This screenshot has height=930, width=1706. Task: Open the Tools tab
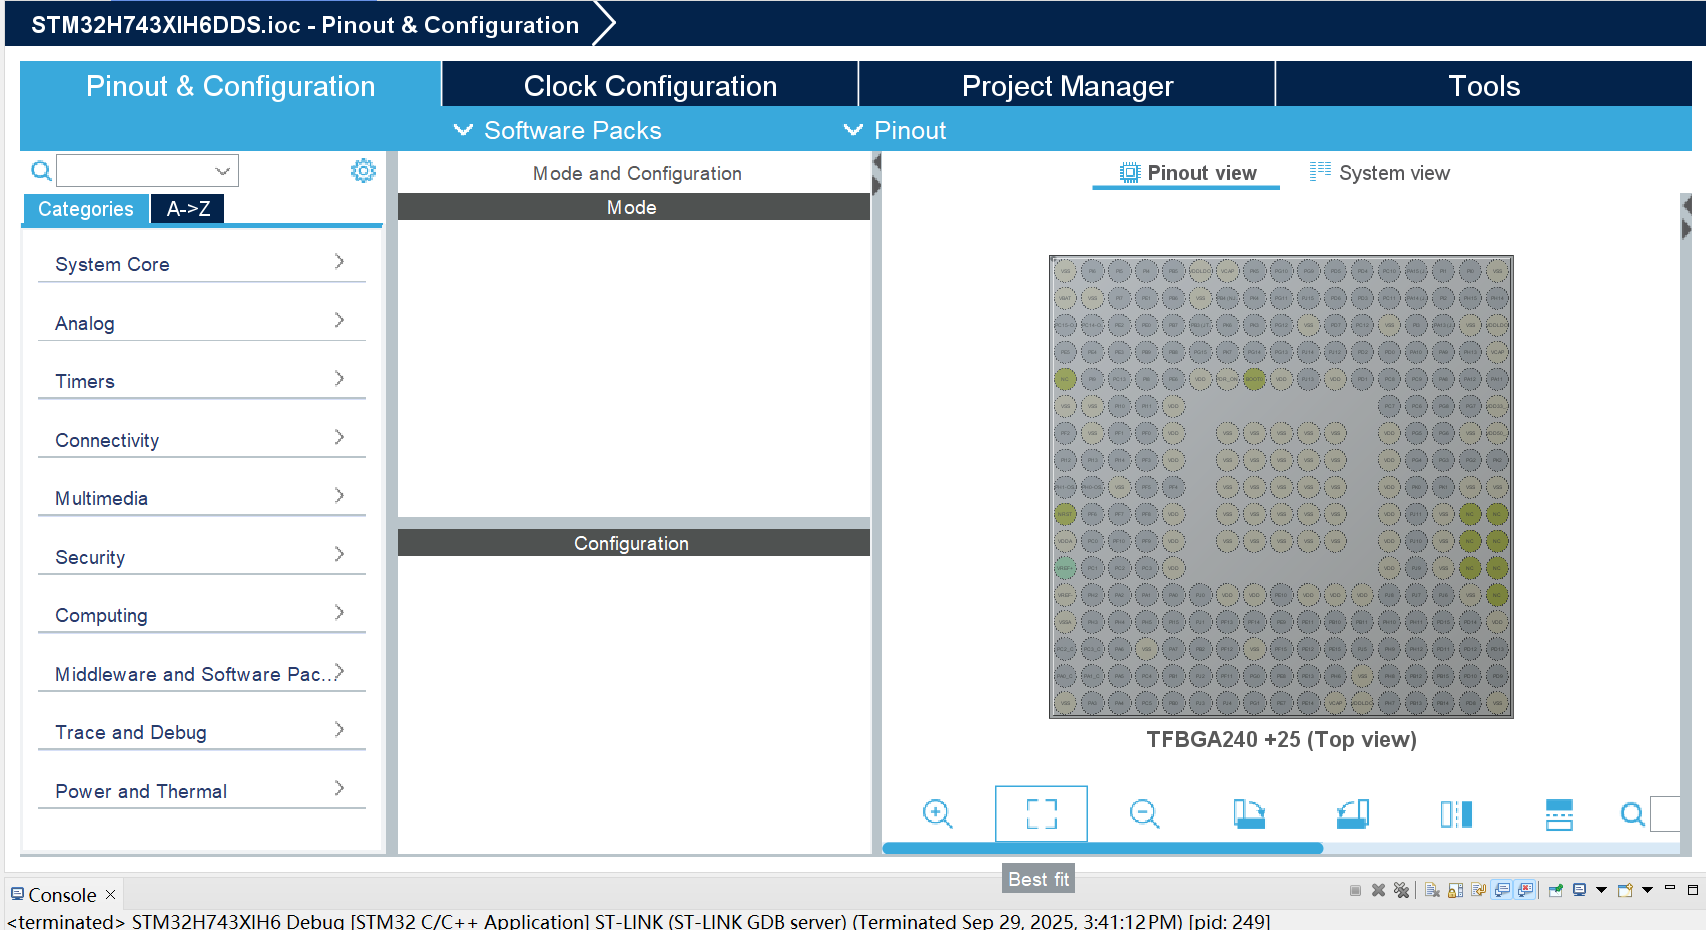[1484, 85]
